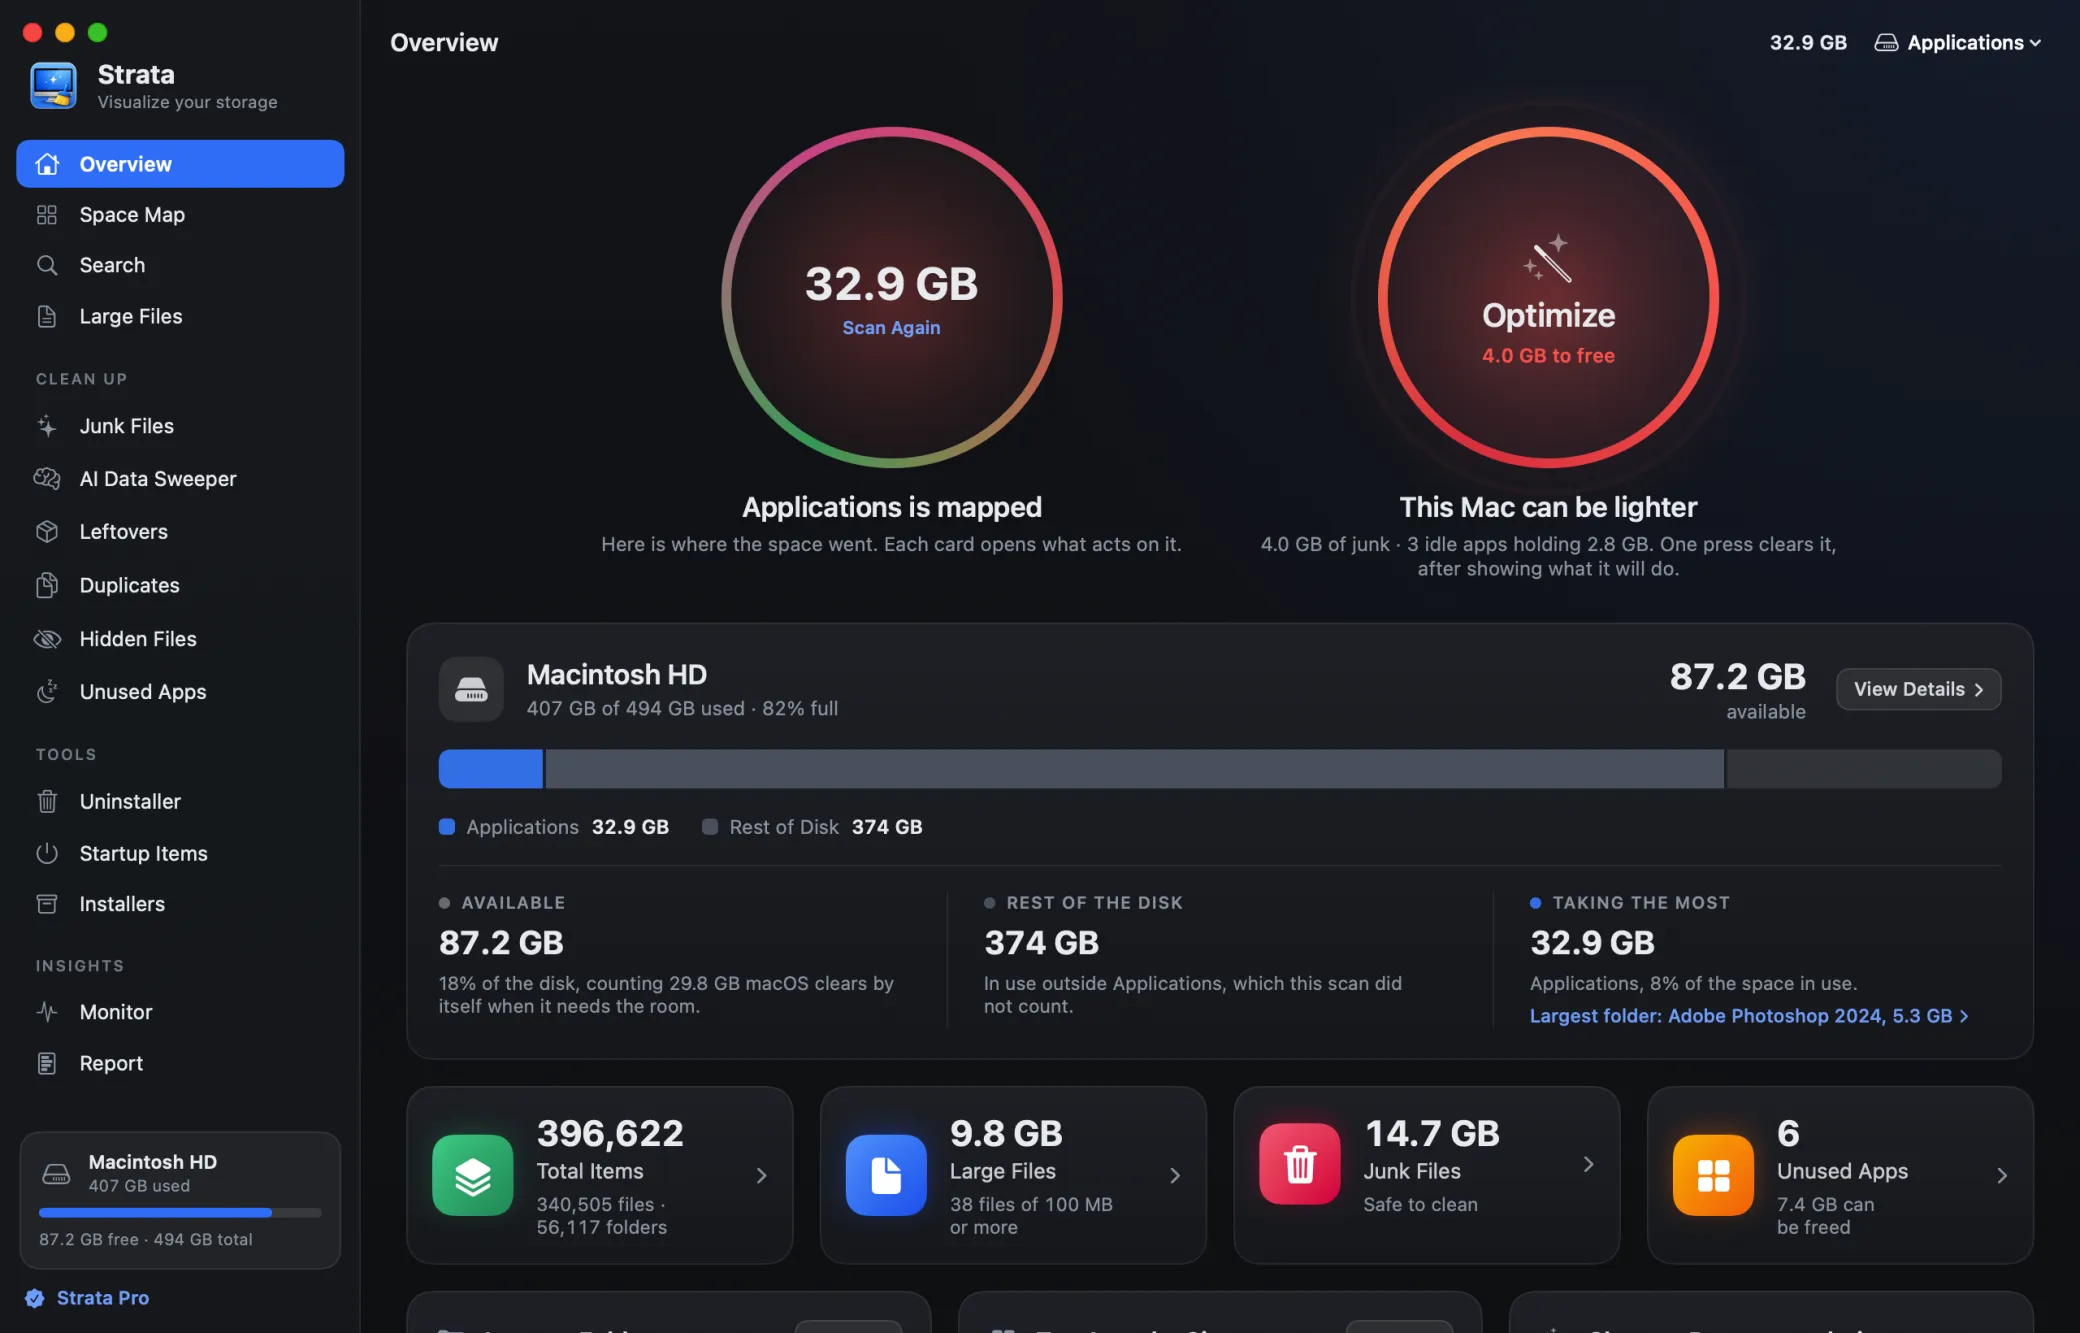Screen dimensions: 2080x1333
Task: Expand the Unused Apps card chevron
Action: click(x=2002, y=1175)
